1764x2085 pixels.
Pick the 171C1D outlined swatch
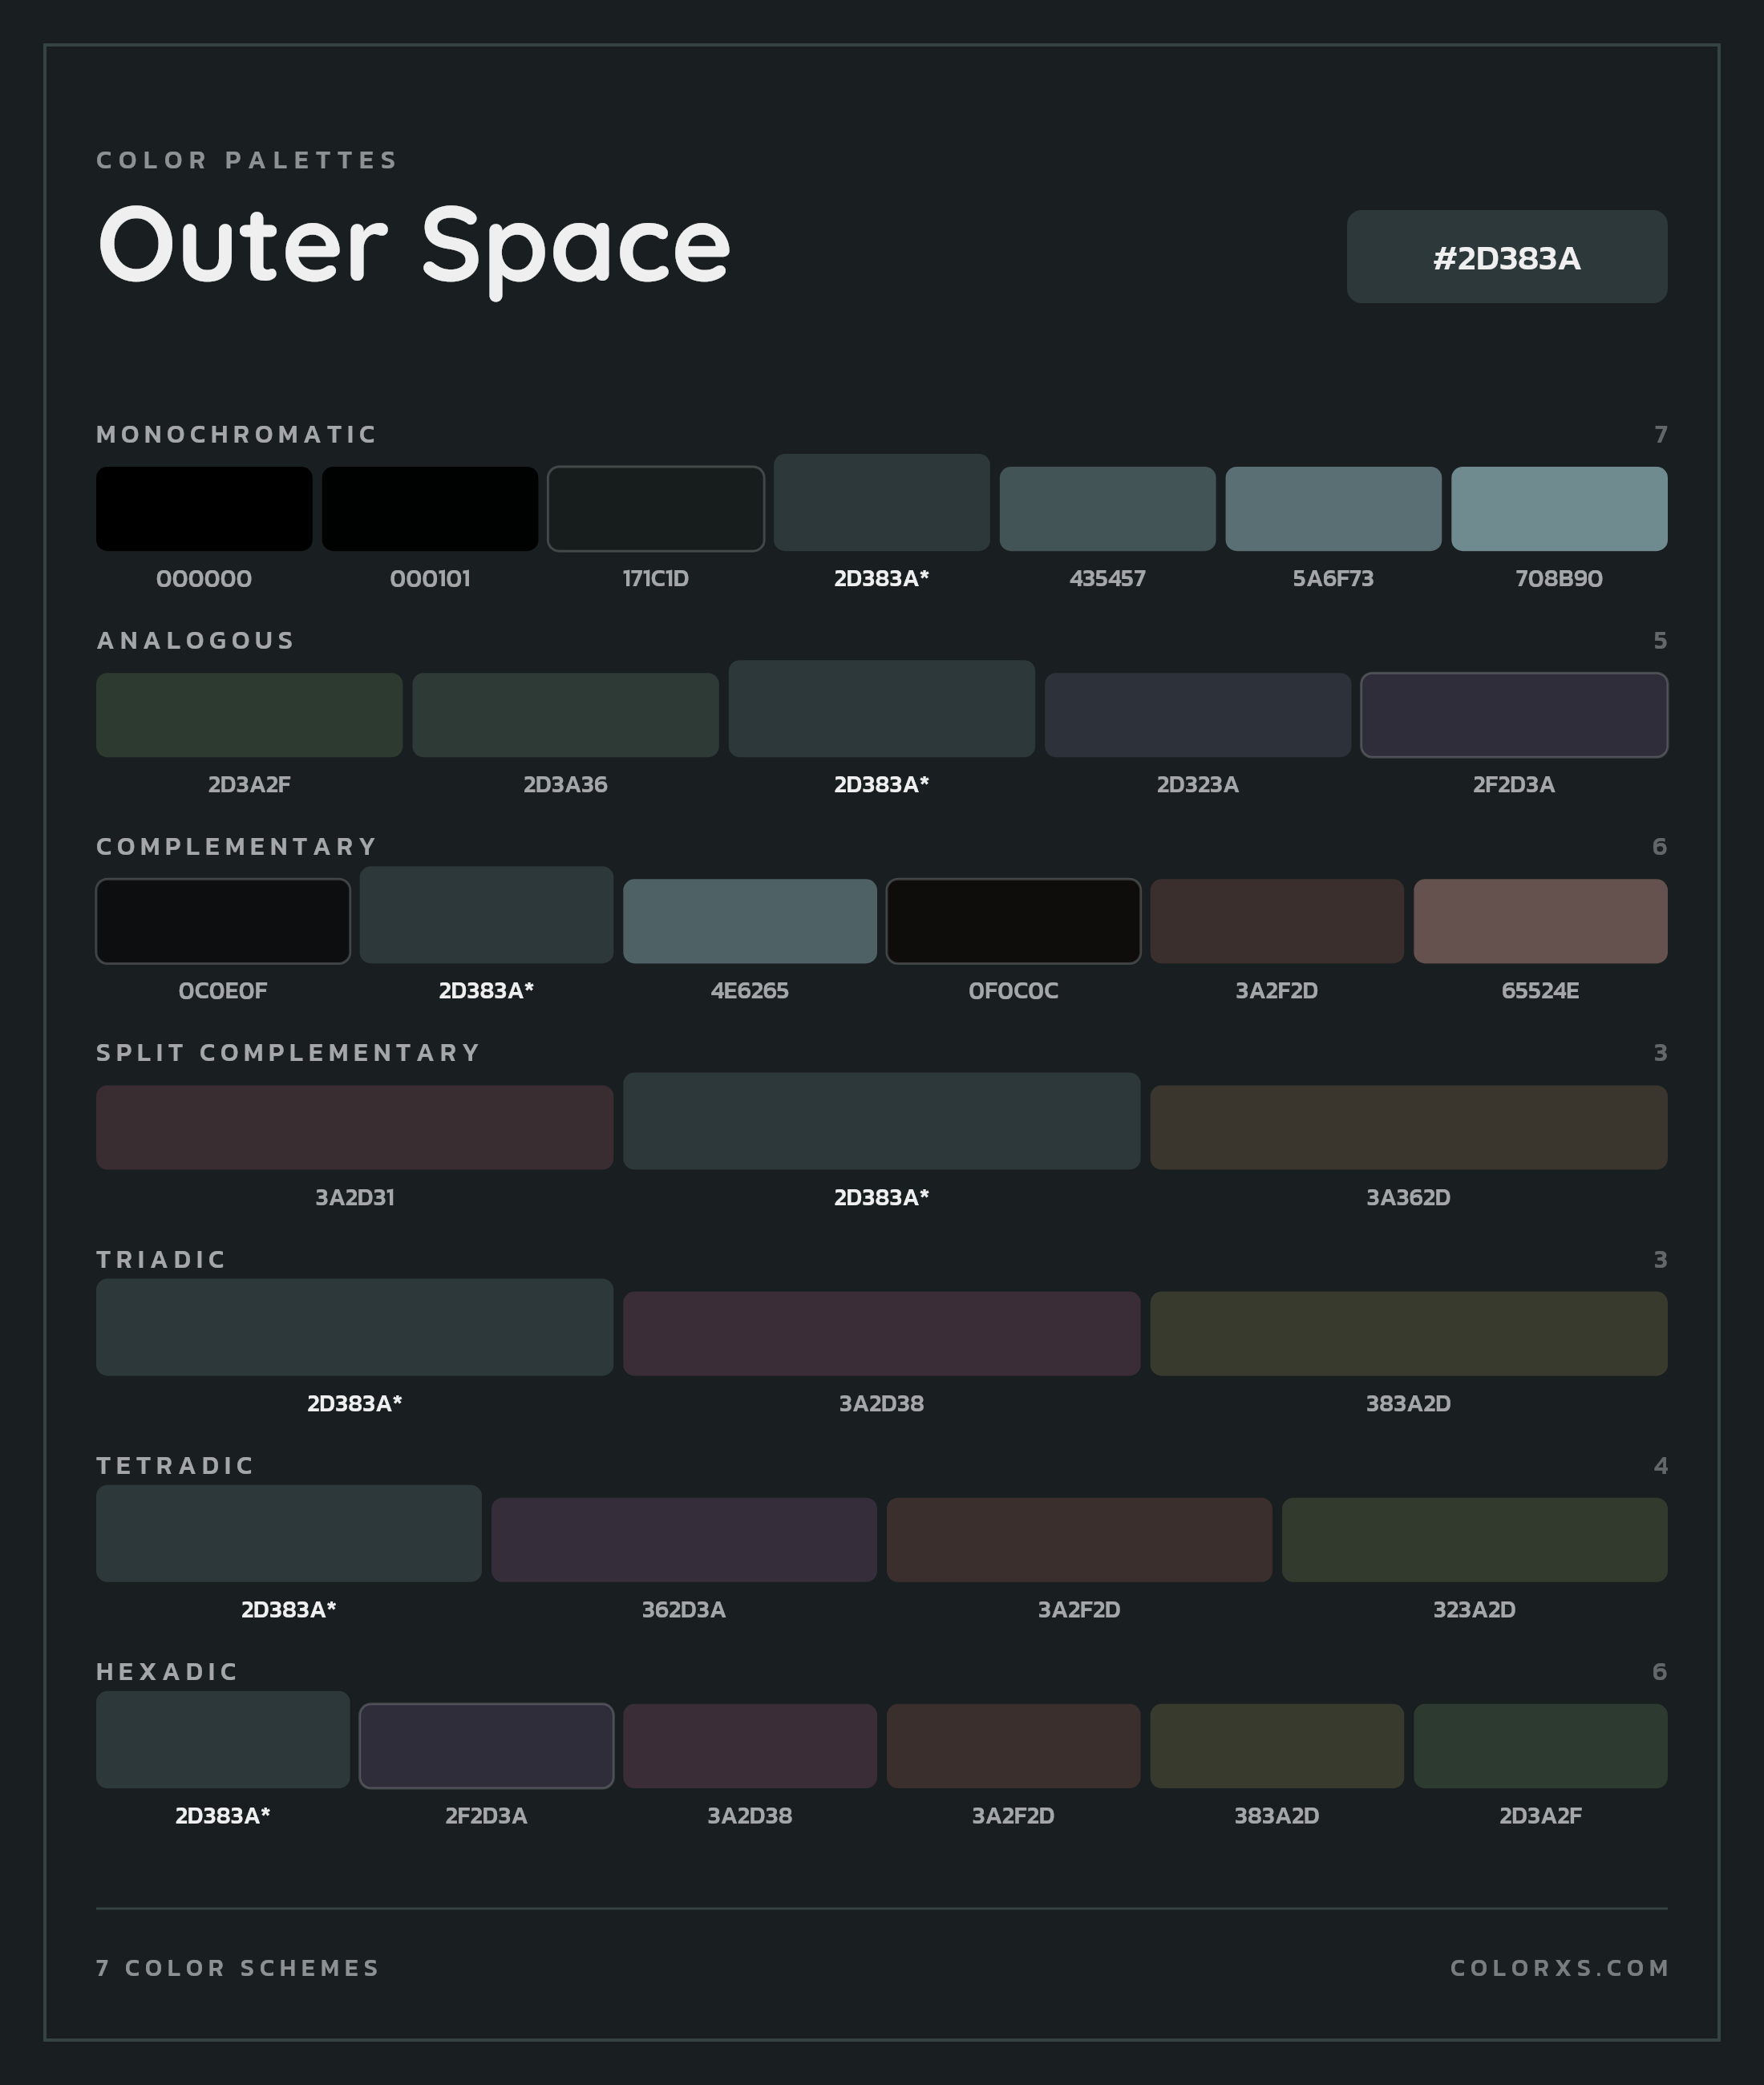tap(656, 508)
